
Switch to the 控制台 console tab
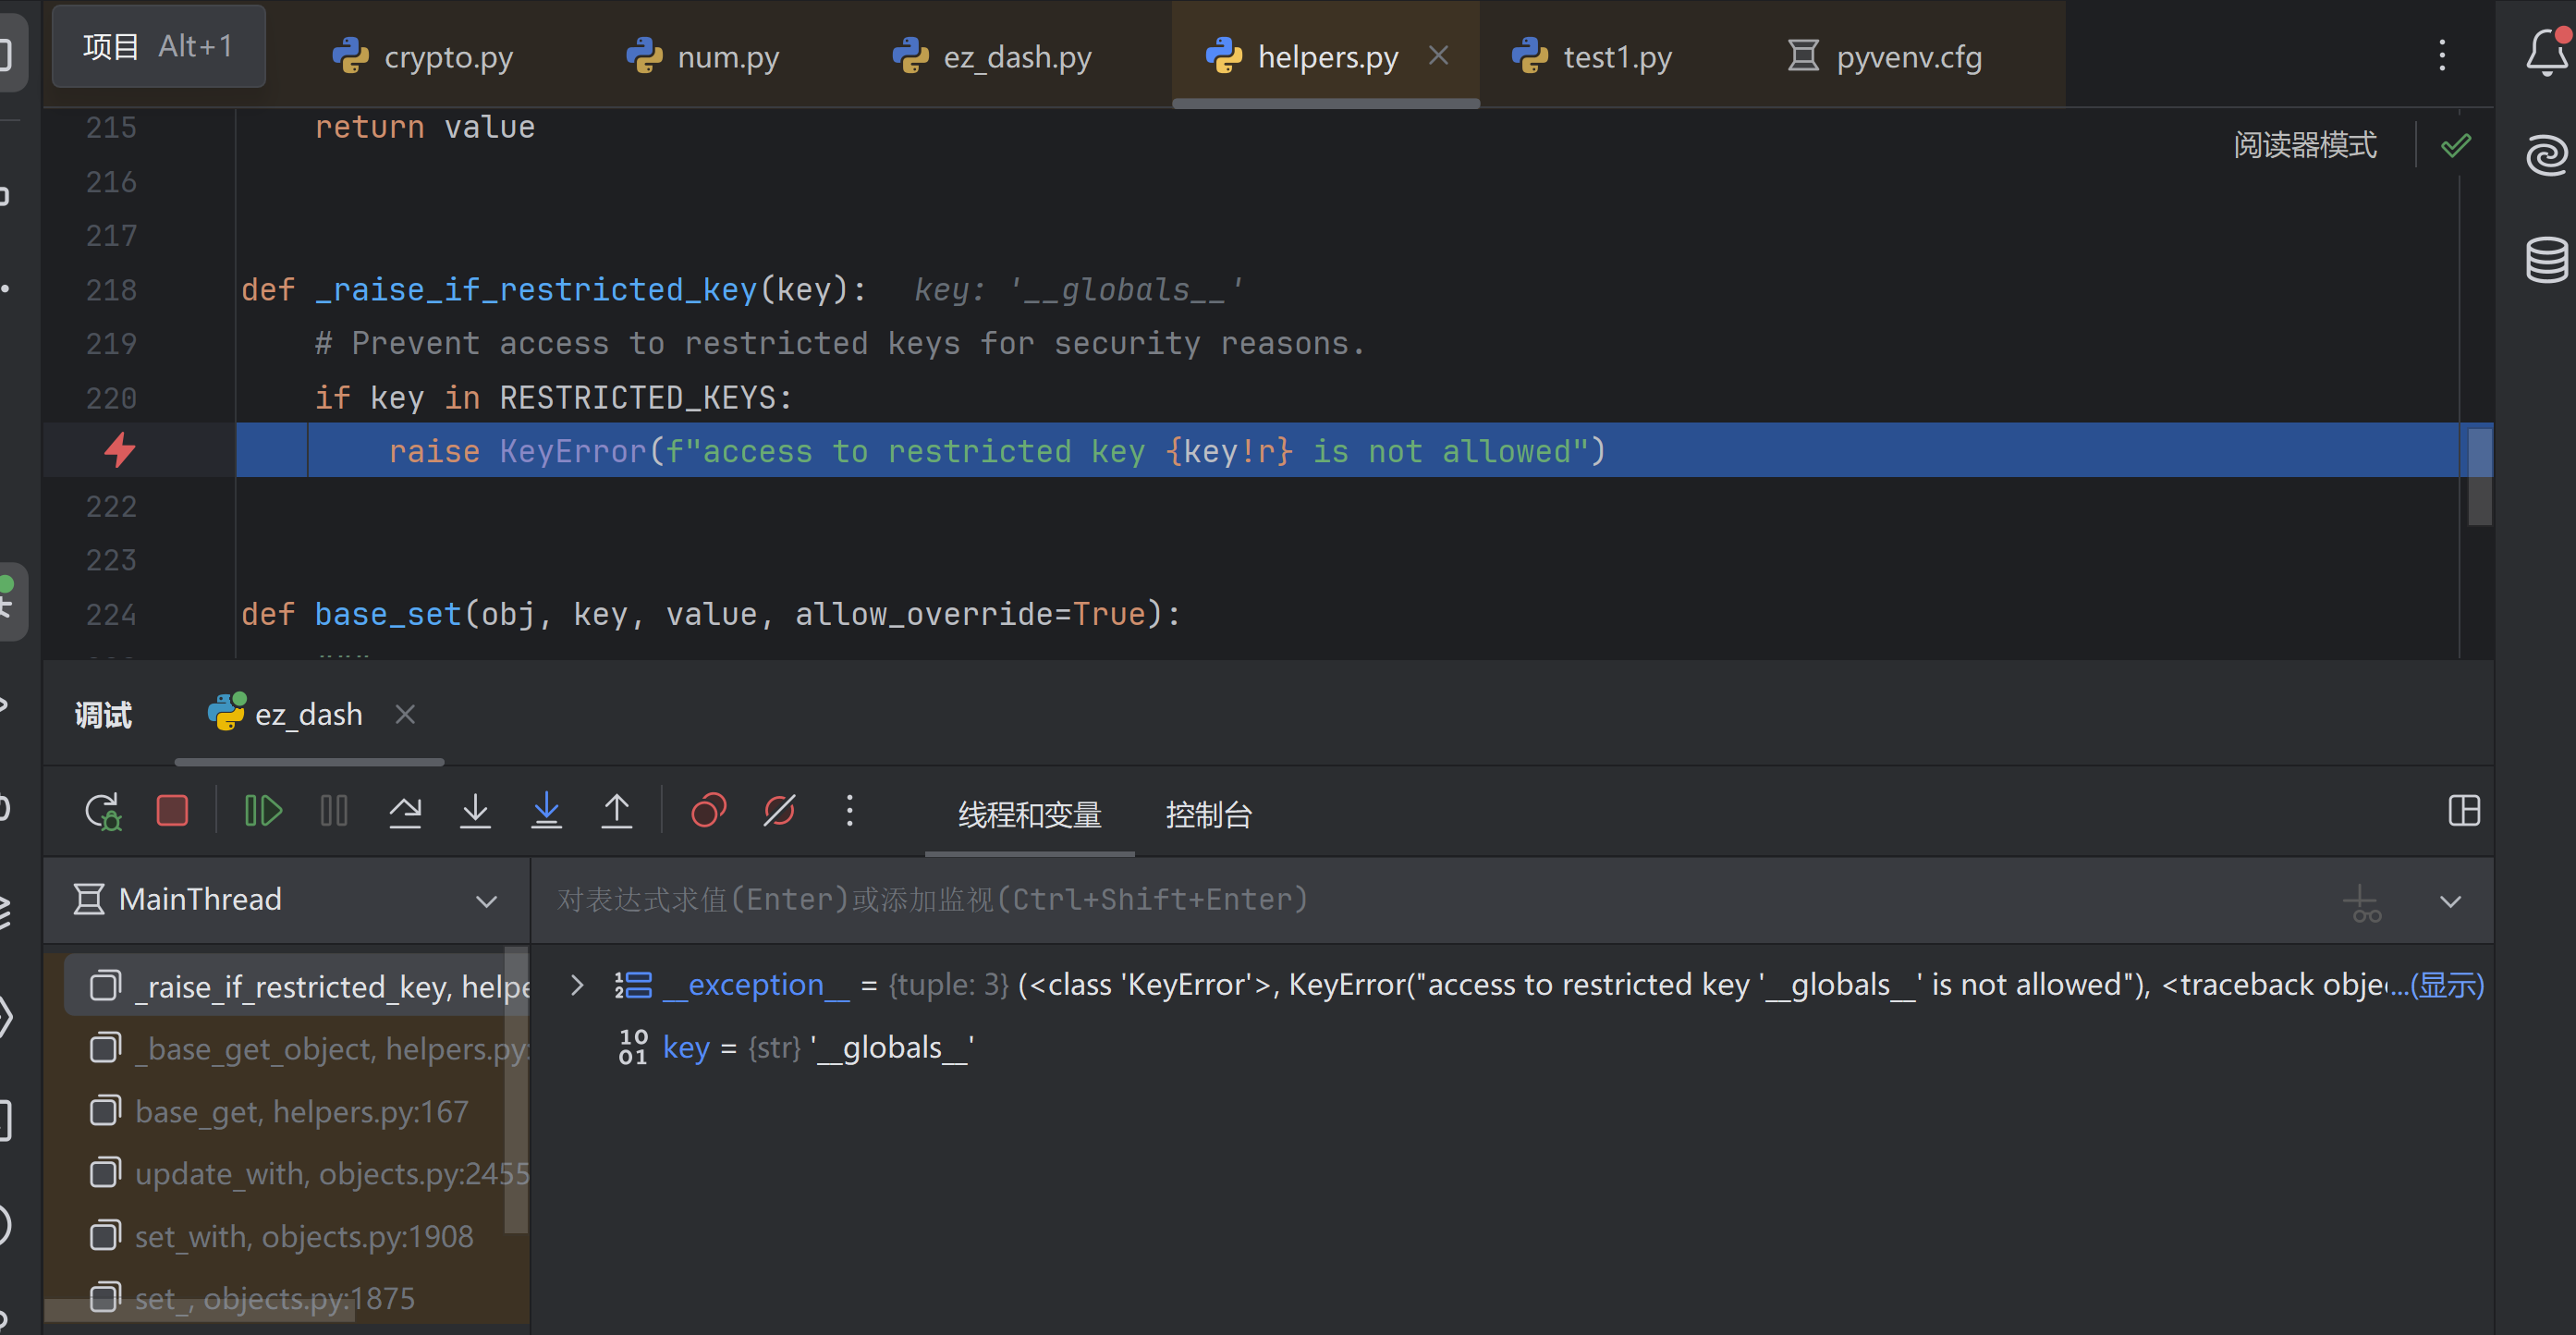coord(1208,815)
